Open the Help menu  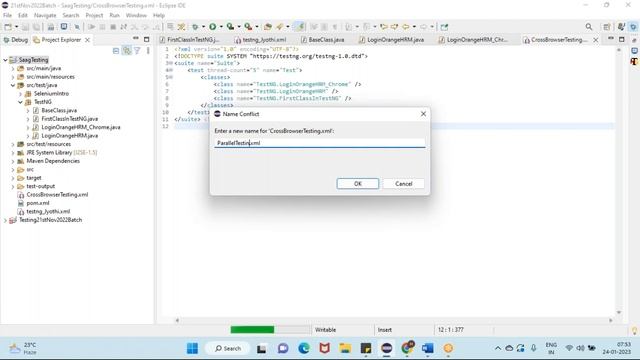[159, 15]
